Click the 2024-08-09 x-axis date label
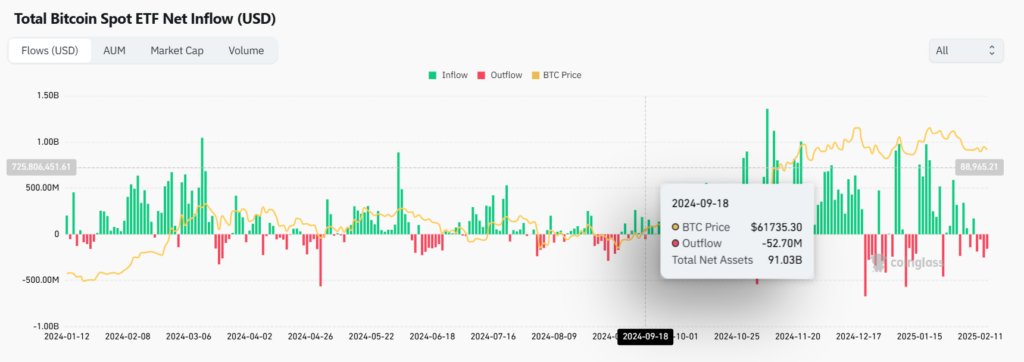Screen dimensions: 1024x362 click(x=554, y=337)
